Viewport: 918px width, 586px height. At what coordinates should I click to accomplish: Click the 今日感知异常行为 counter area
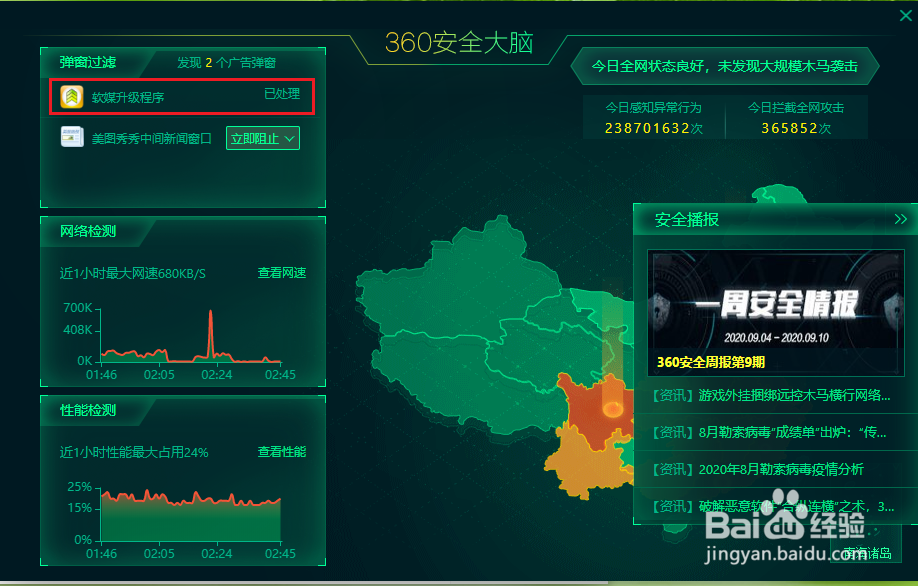coord(655,118)
